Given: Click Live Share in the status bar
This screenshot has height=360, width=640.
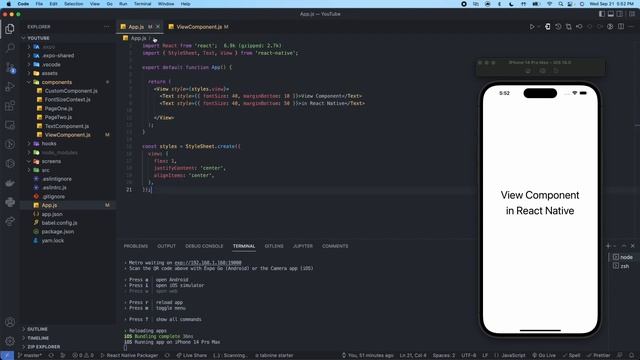Looking at the screenshot, I should tap(191, 356).
